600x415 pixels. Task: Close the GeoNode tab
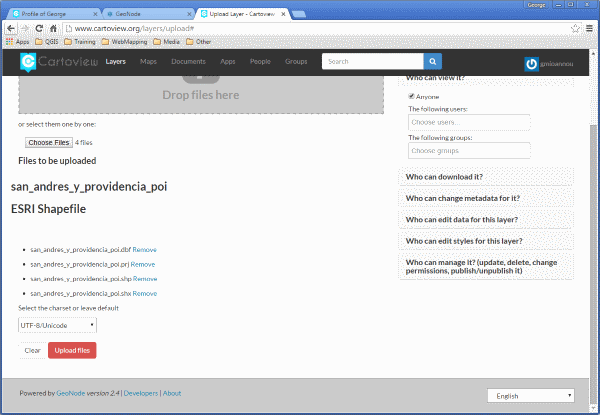(x=189, y=14)
